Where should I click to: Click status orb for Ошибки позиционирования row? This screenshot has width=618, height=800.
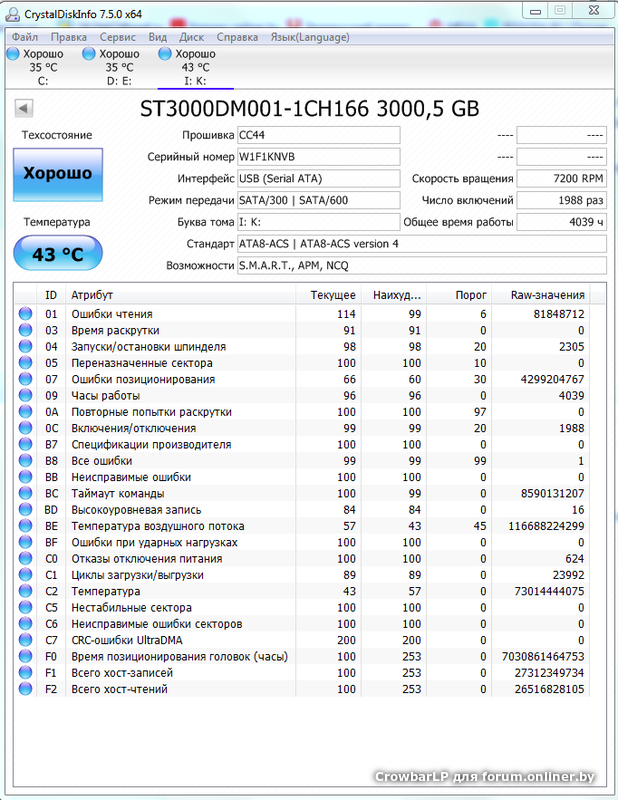(x=26, y=379)
